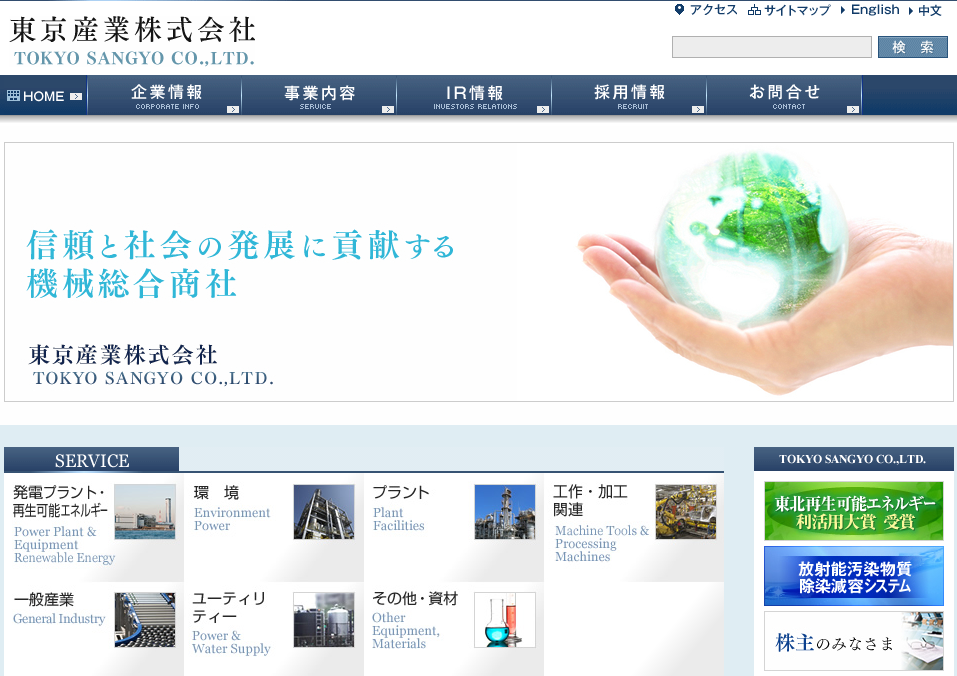Open the flask thumbnail for Other Equipment
957x676 pixels.
(505, 619)
